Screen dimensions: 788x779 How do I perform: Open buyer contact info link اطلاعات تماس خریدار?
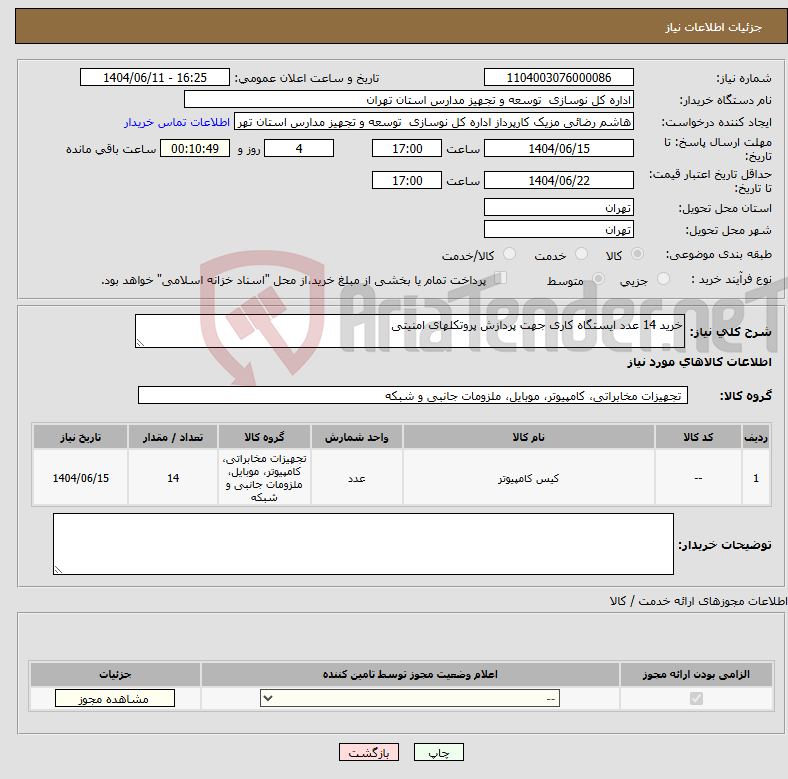(x=177, y=122)
